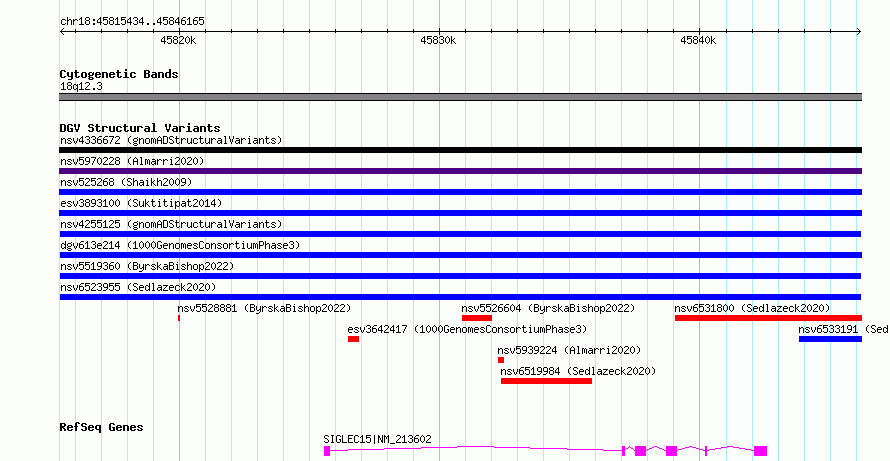Click the 45830k ruler tick label
The width and height of the screenshot is (890, 461).
click(438, 40)
